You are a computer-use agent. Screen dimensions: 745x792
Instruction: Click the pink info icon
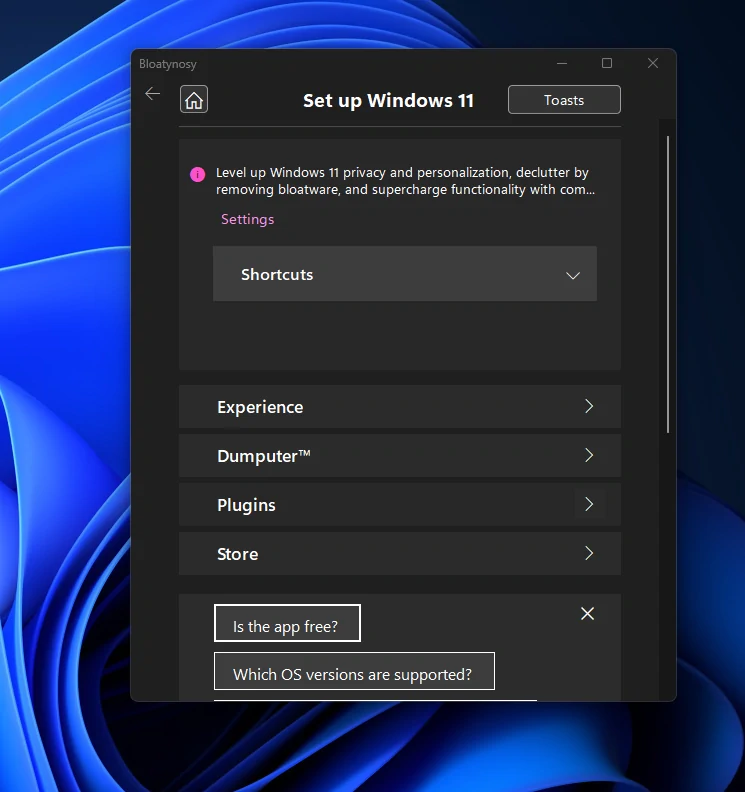coord(197,175)
